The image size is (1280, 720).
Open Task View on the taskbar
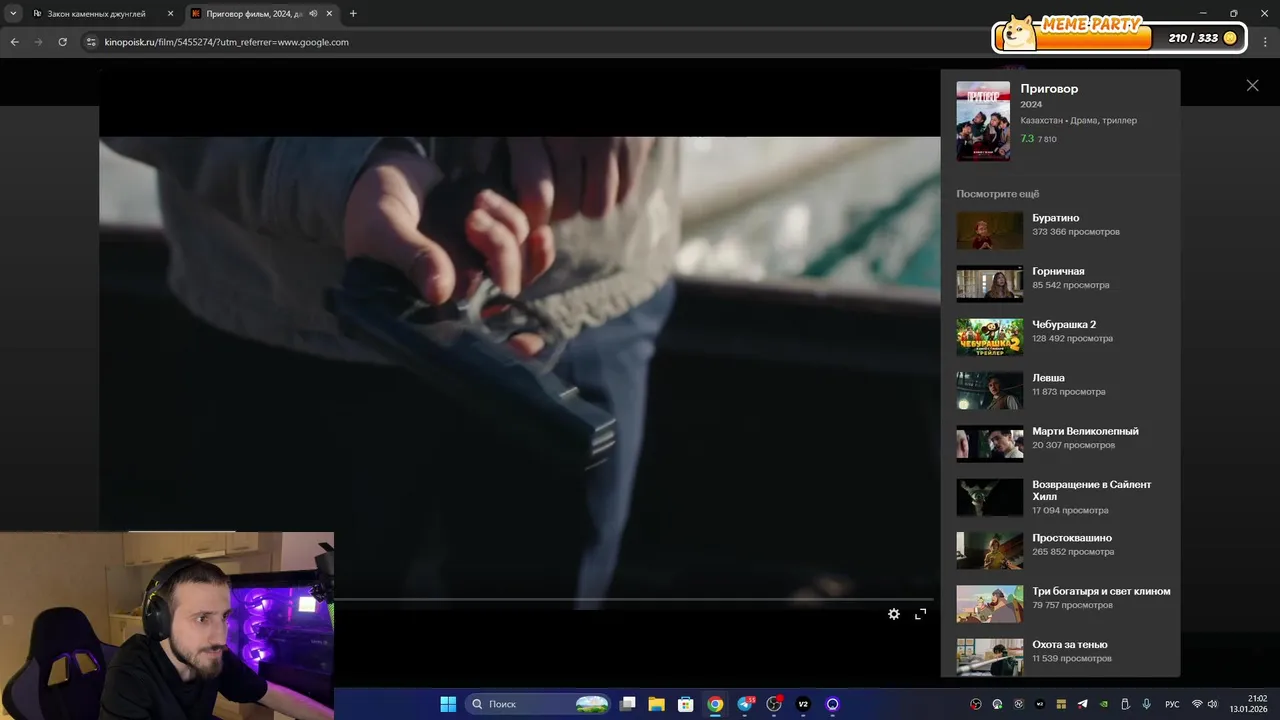[628, 704]
